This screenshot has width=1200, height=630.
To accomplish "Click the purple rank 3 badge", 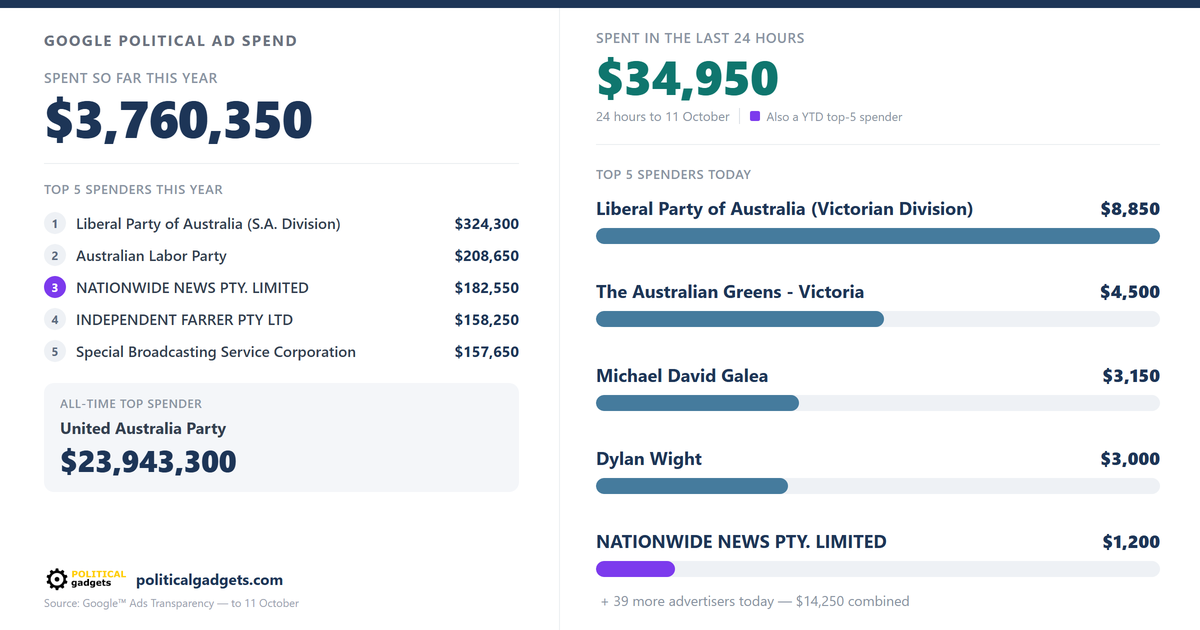I will coord(55,288).
